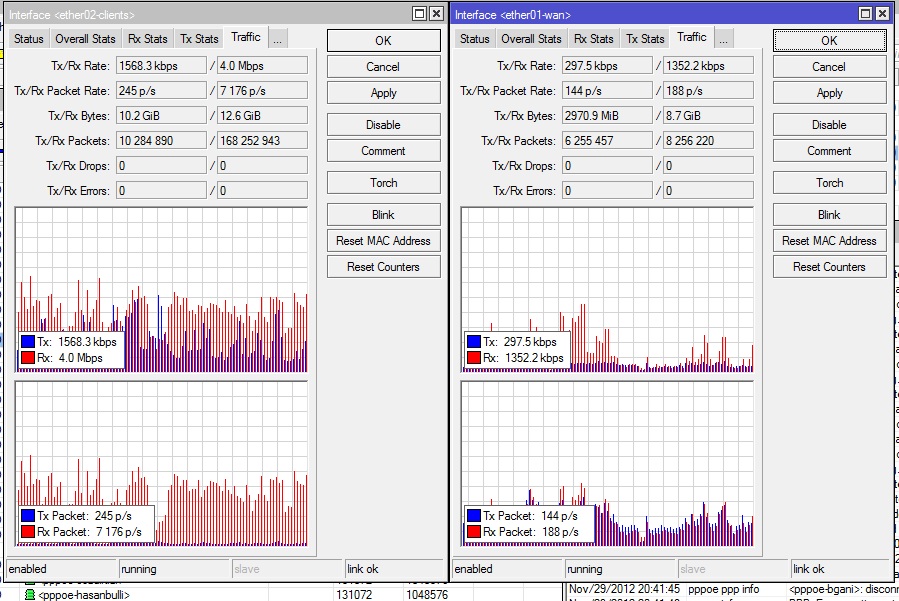Cancel the ether01-wan dialog

pyautogui.click(x=829, y=67)
